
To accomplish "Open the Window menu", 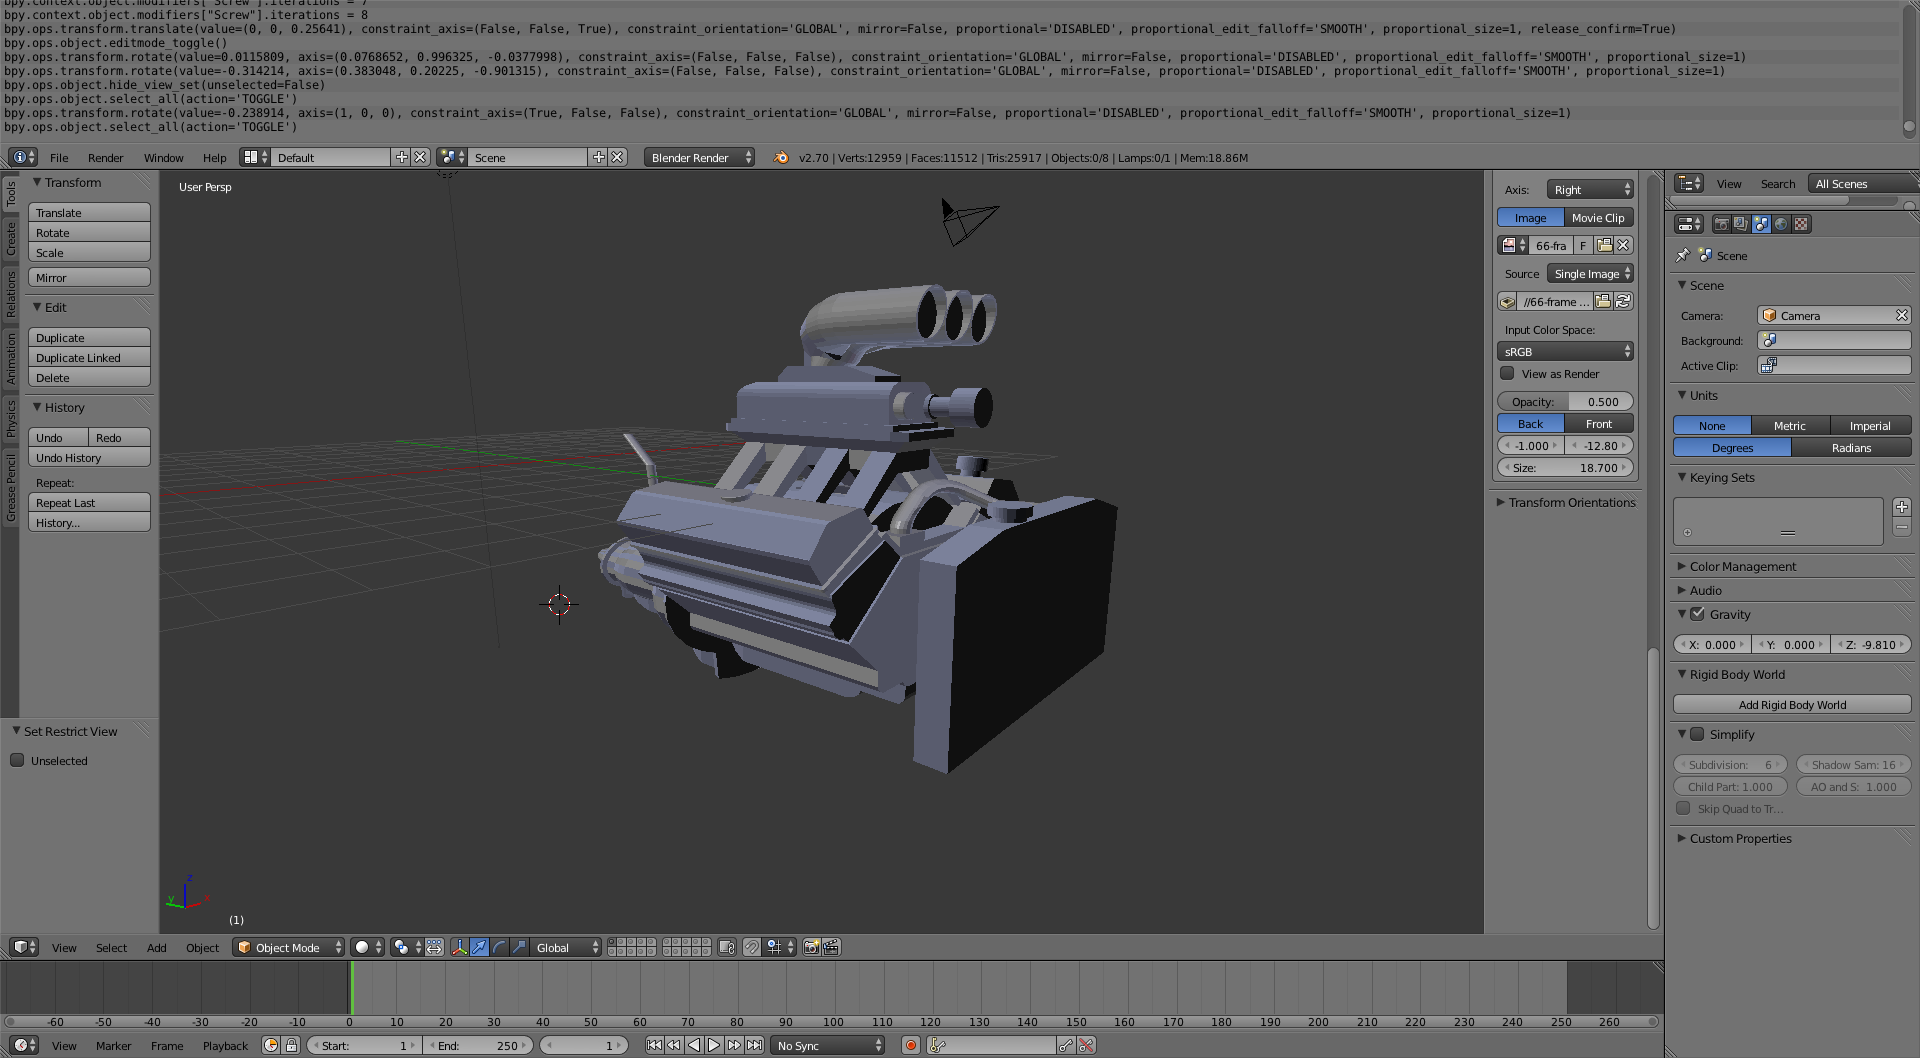I will (163, 157).
